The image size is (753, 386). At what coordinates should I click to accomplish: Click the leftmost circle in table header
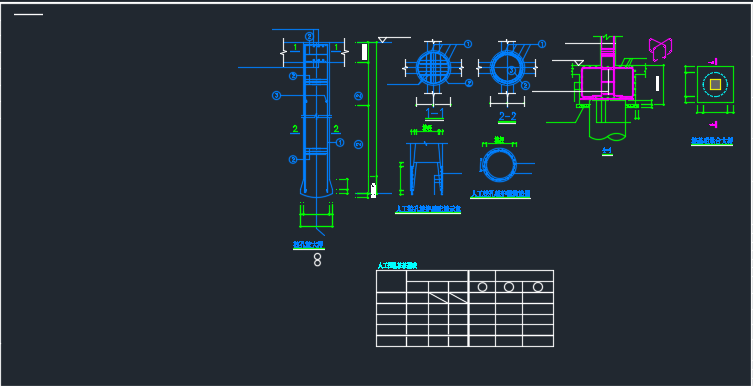[x=483, y=287]
